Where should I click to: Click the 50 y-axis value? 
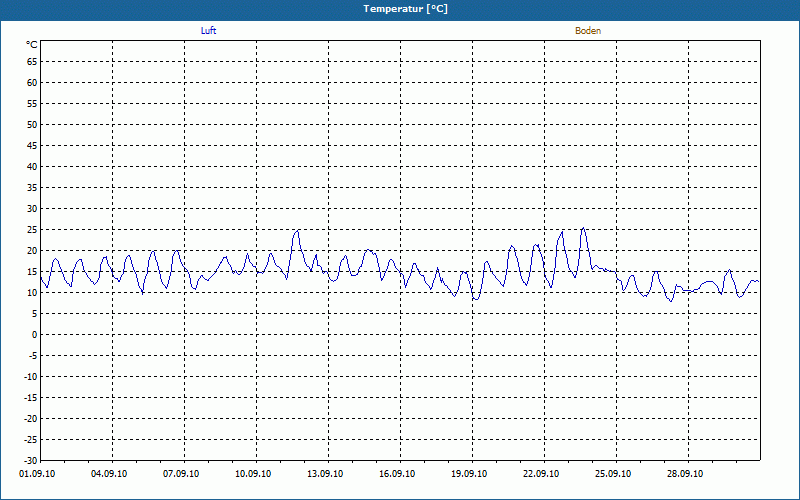pos(32,124)
